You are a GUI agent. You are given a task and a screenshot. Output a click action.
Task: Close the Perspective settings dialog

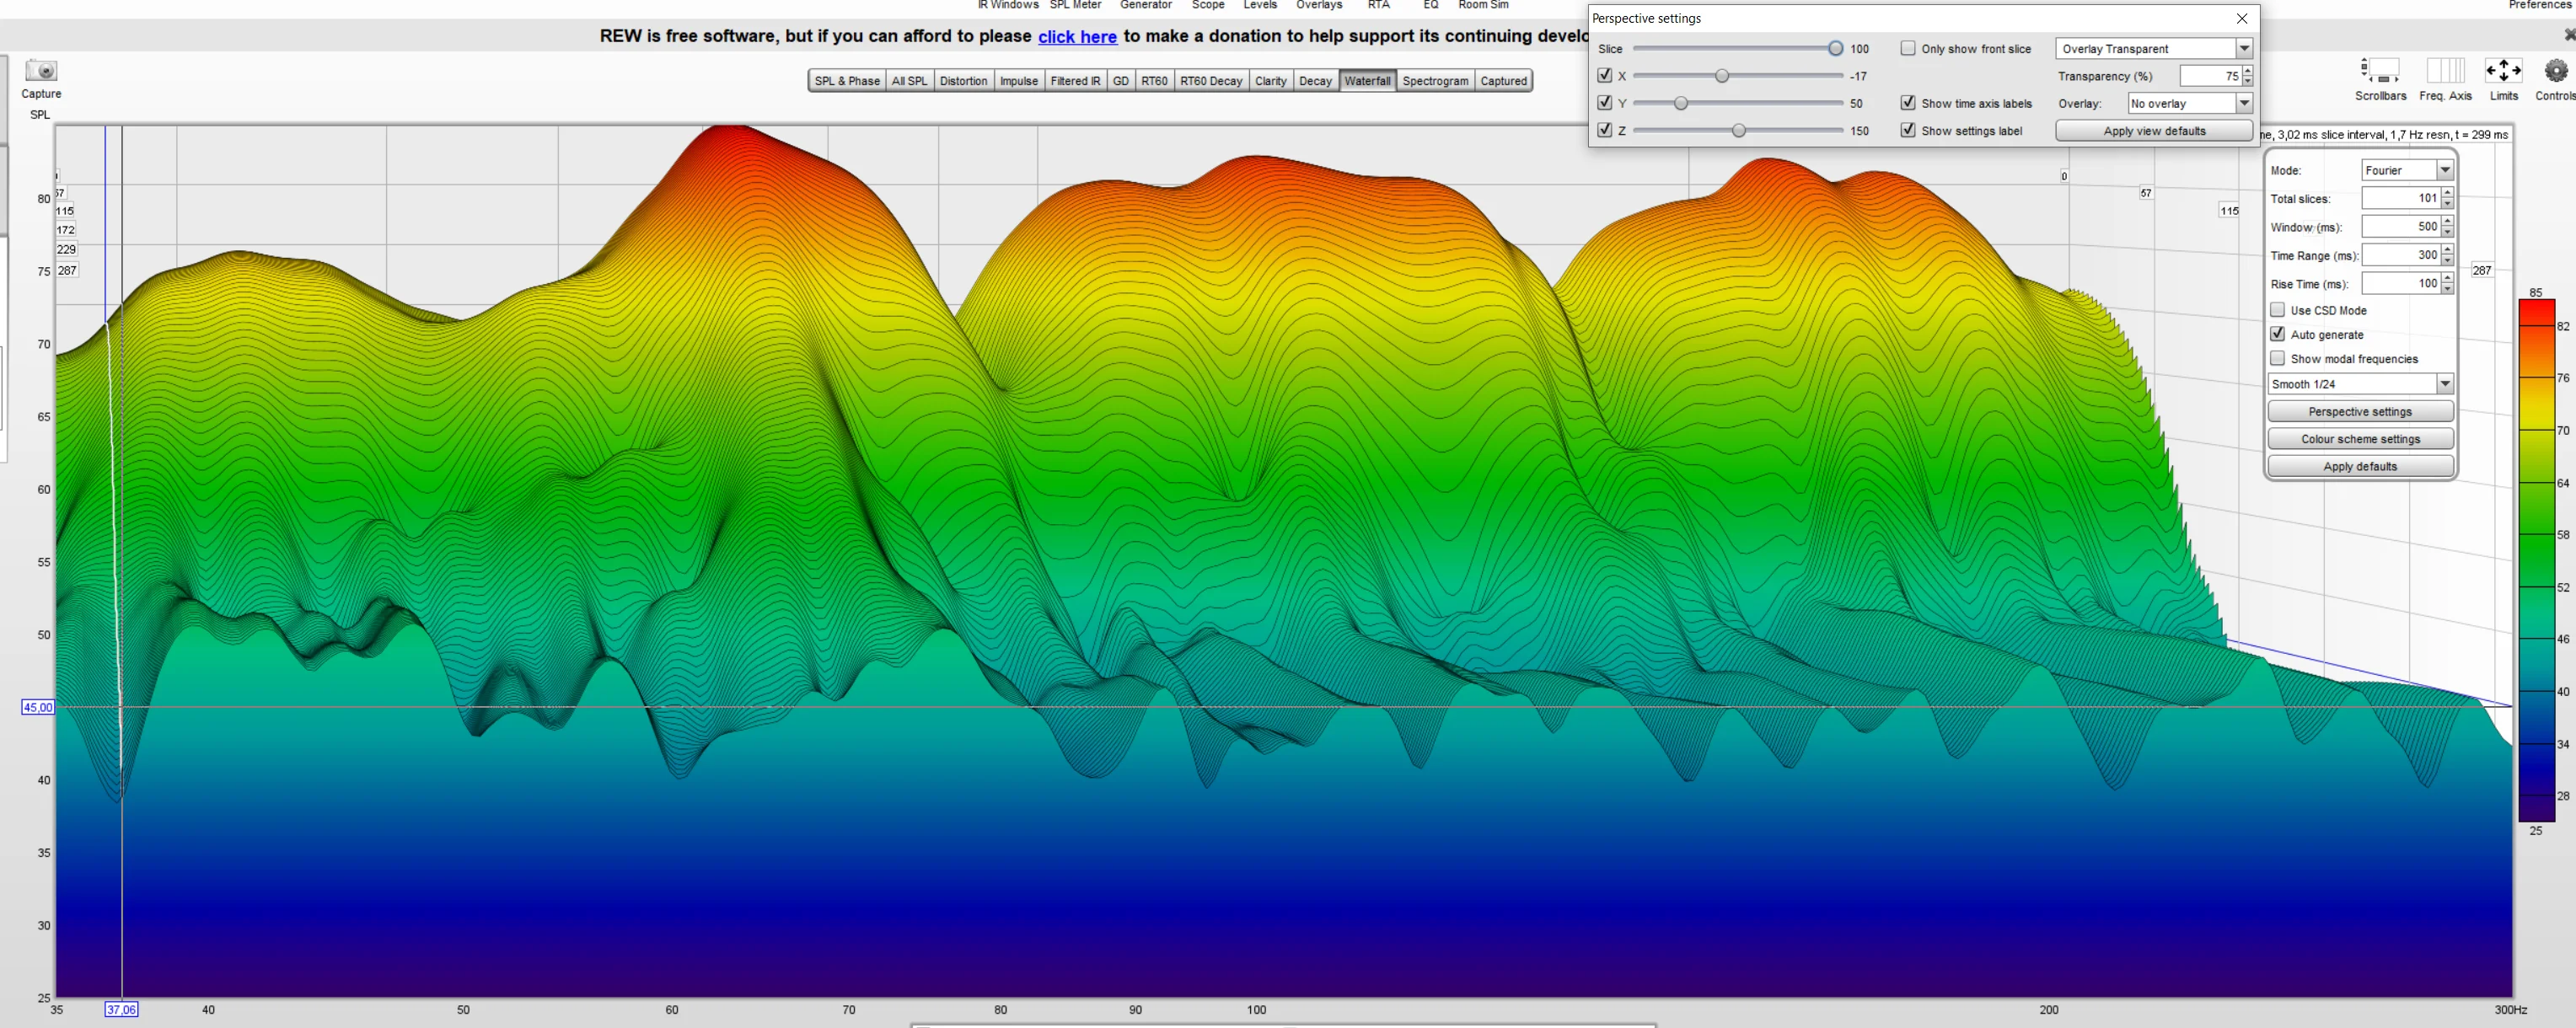tap(2242, 18)
